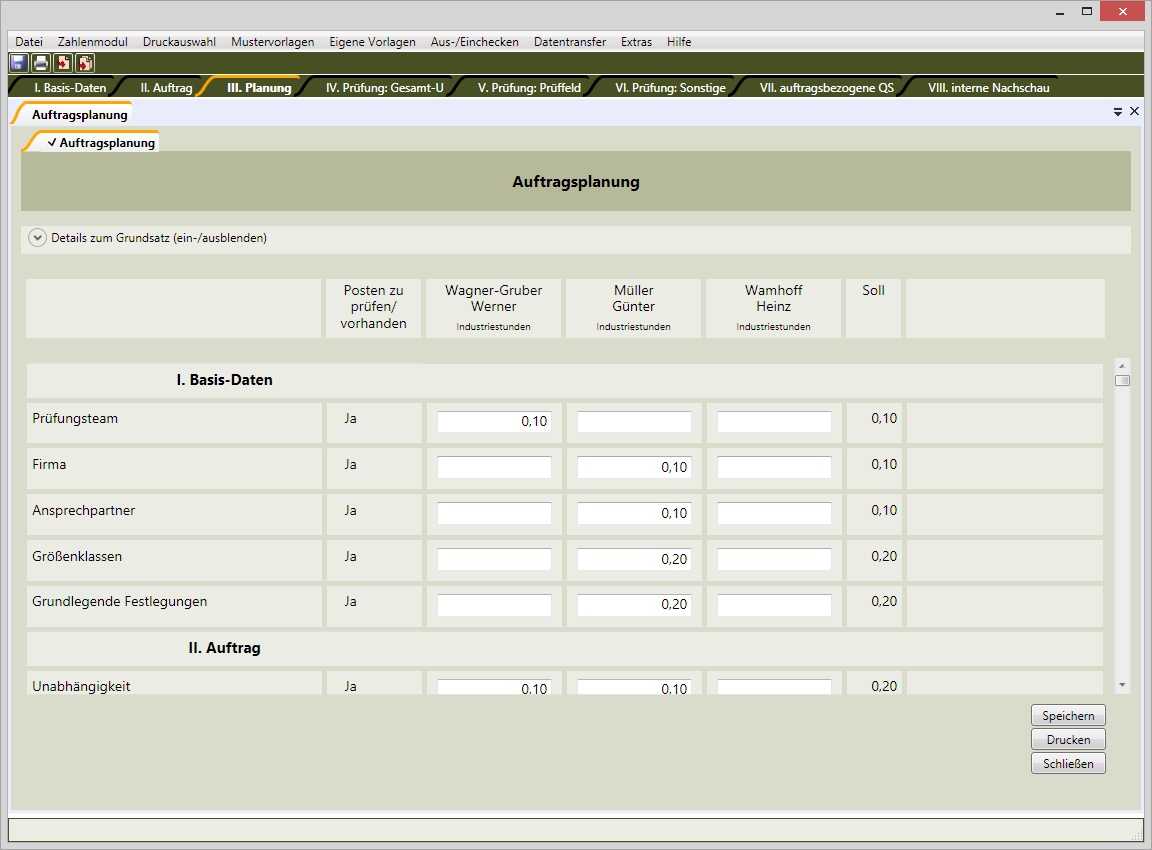The width and height of the screenshot is (1152, 850).
Task: Click Wamhoff Heinz hours field for Firma
Action: [774, 467]
